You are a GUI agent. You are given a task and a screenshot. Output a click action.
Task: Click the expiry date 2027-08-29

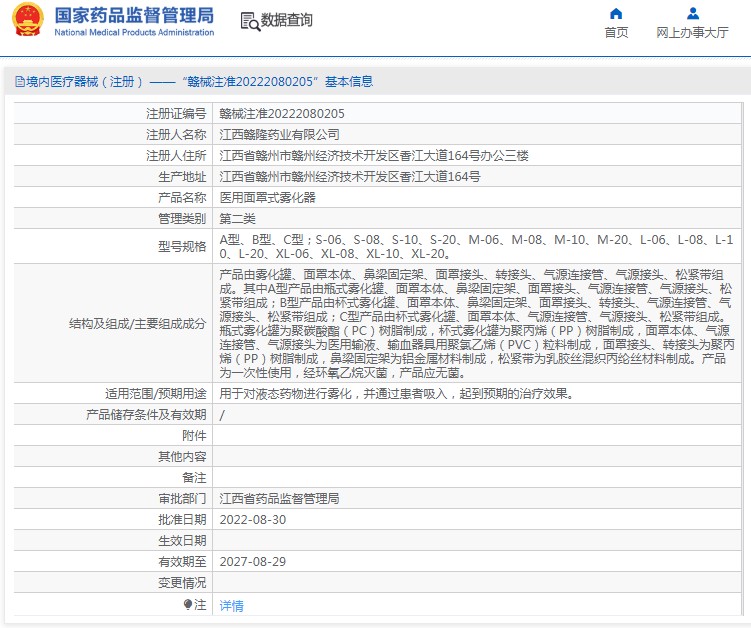252,562
